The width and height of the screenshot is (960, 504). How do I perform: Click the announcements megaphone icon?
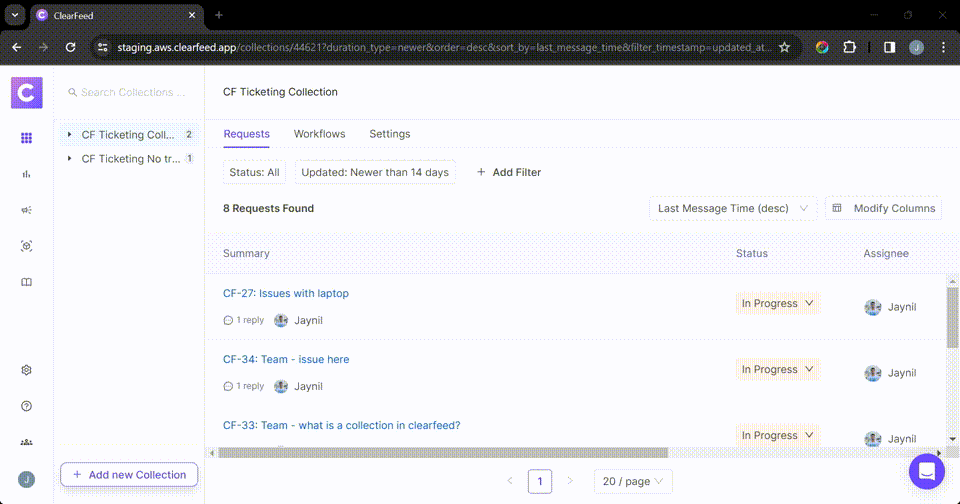point(26,210)
